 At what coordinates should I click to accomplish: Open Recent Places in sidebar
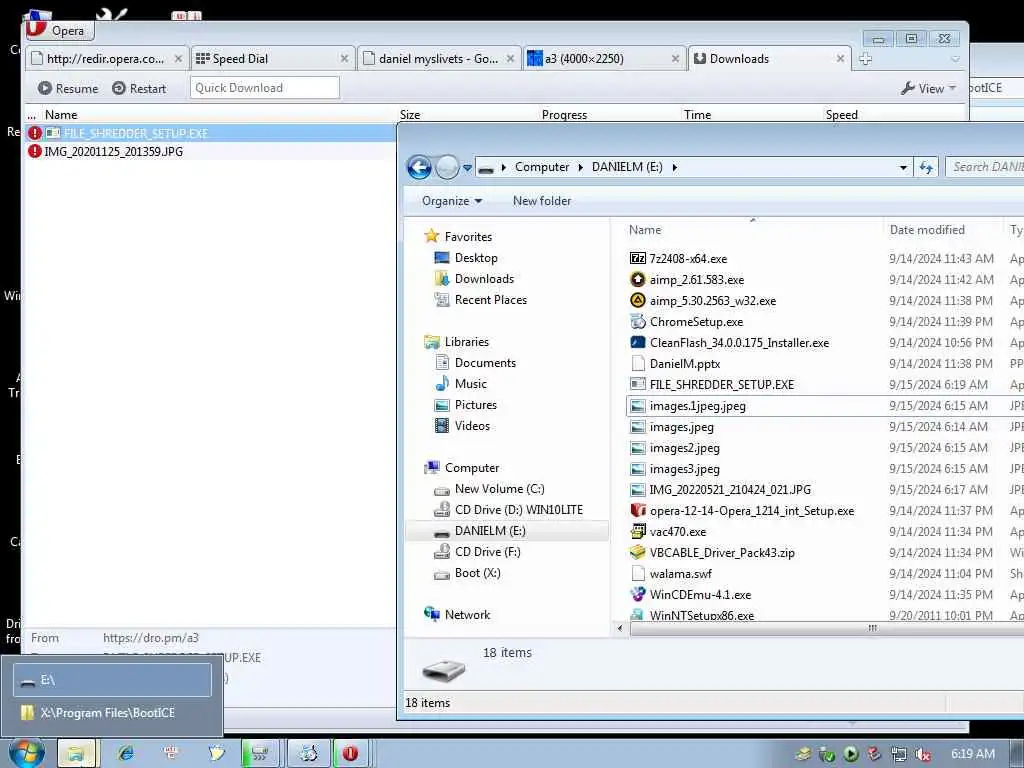pos(490,300)
